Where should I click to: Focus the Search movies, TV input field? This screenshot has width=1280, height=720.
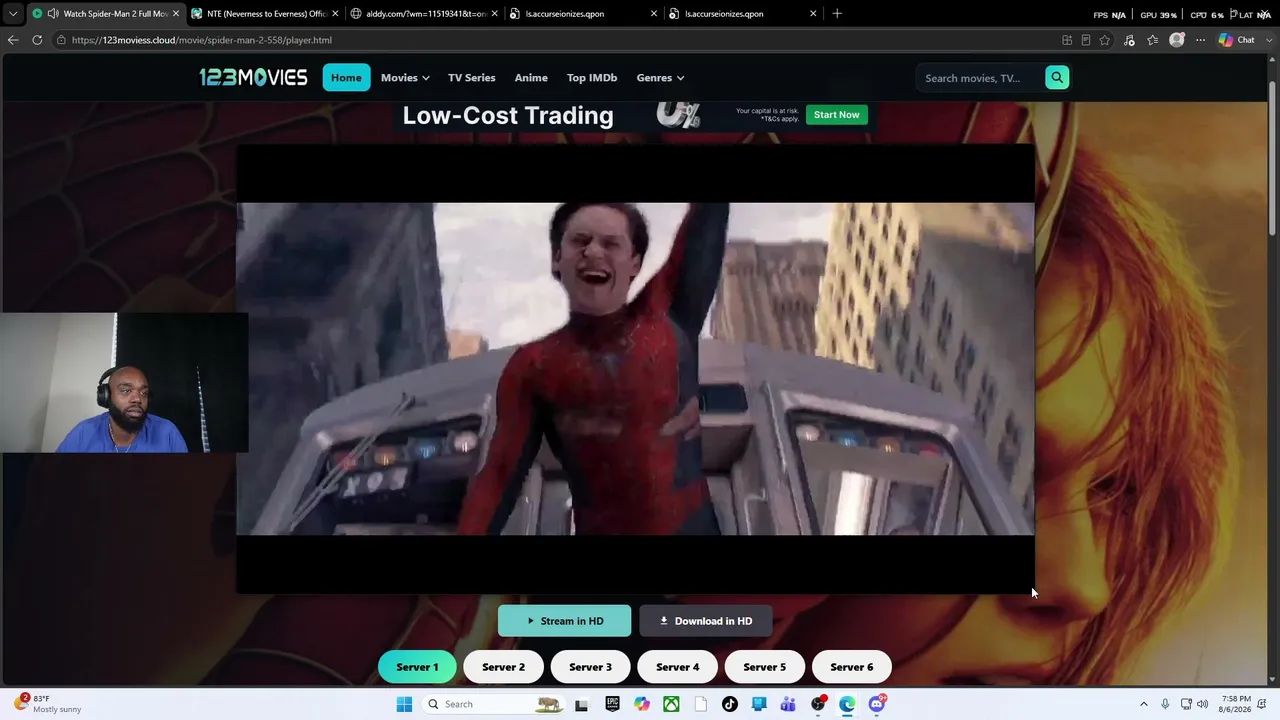[980, 78]
